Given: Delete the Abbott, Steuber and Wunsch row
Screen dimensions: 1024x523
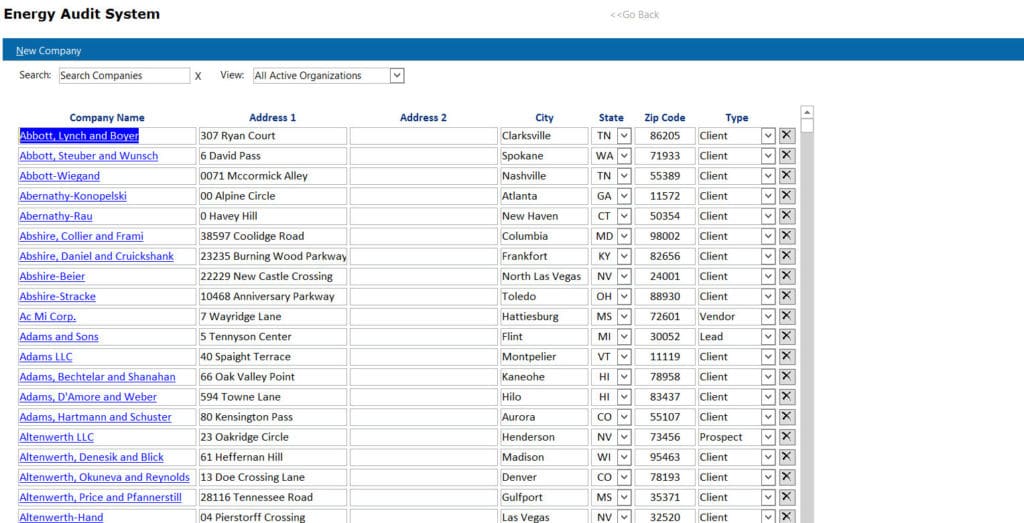Looking at the screenshot, I should click(787, 155).
